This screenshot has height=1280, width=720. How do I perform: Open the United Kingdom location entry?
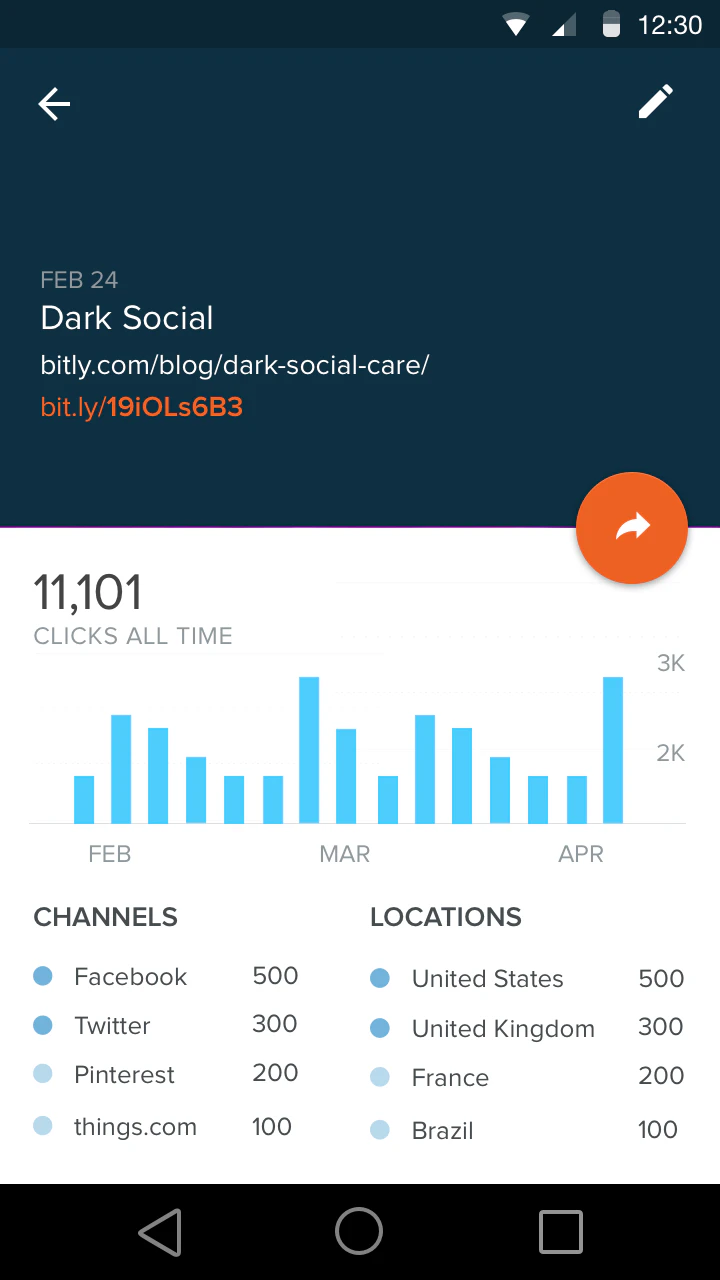tap(503, 1028)
